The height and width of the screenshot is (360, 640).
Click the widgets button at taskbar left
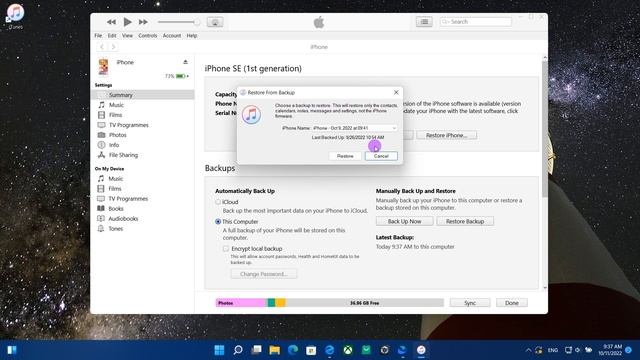12,350
